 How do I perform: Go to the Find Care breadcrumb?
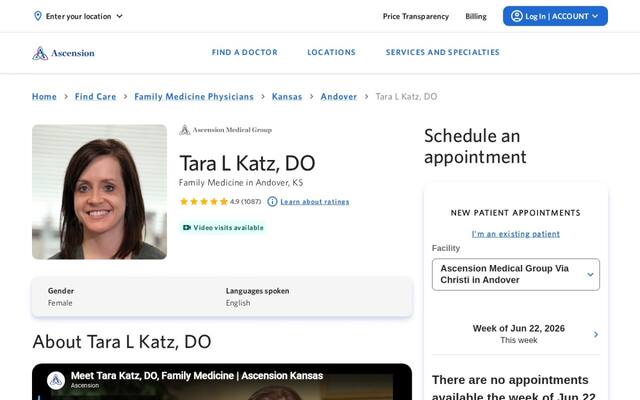(x=96, y=97)
